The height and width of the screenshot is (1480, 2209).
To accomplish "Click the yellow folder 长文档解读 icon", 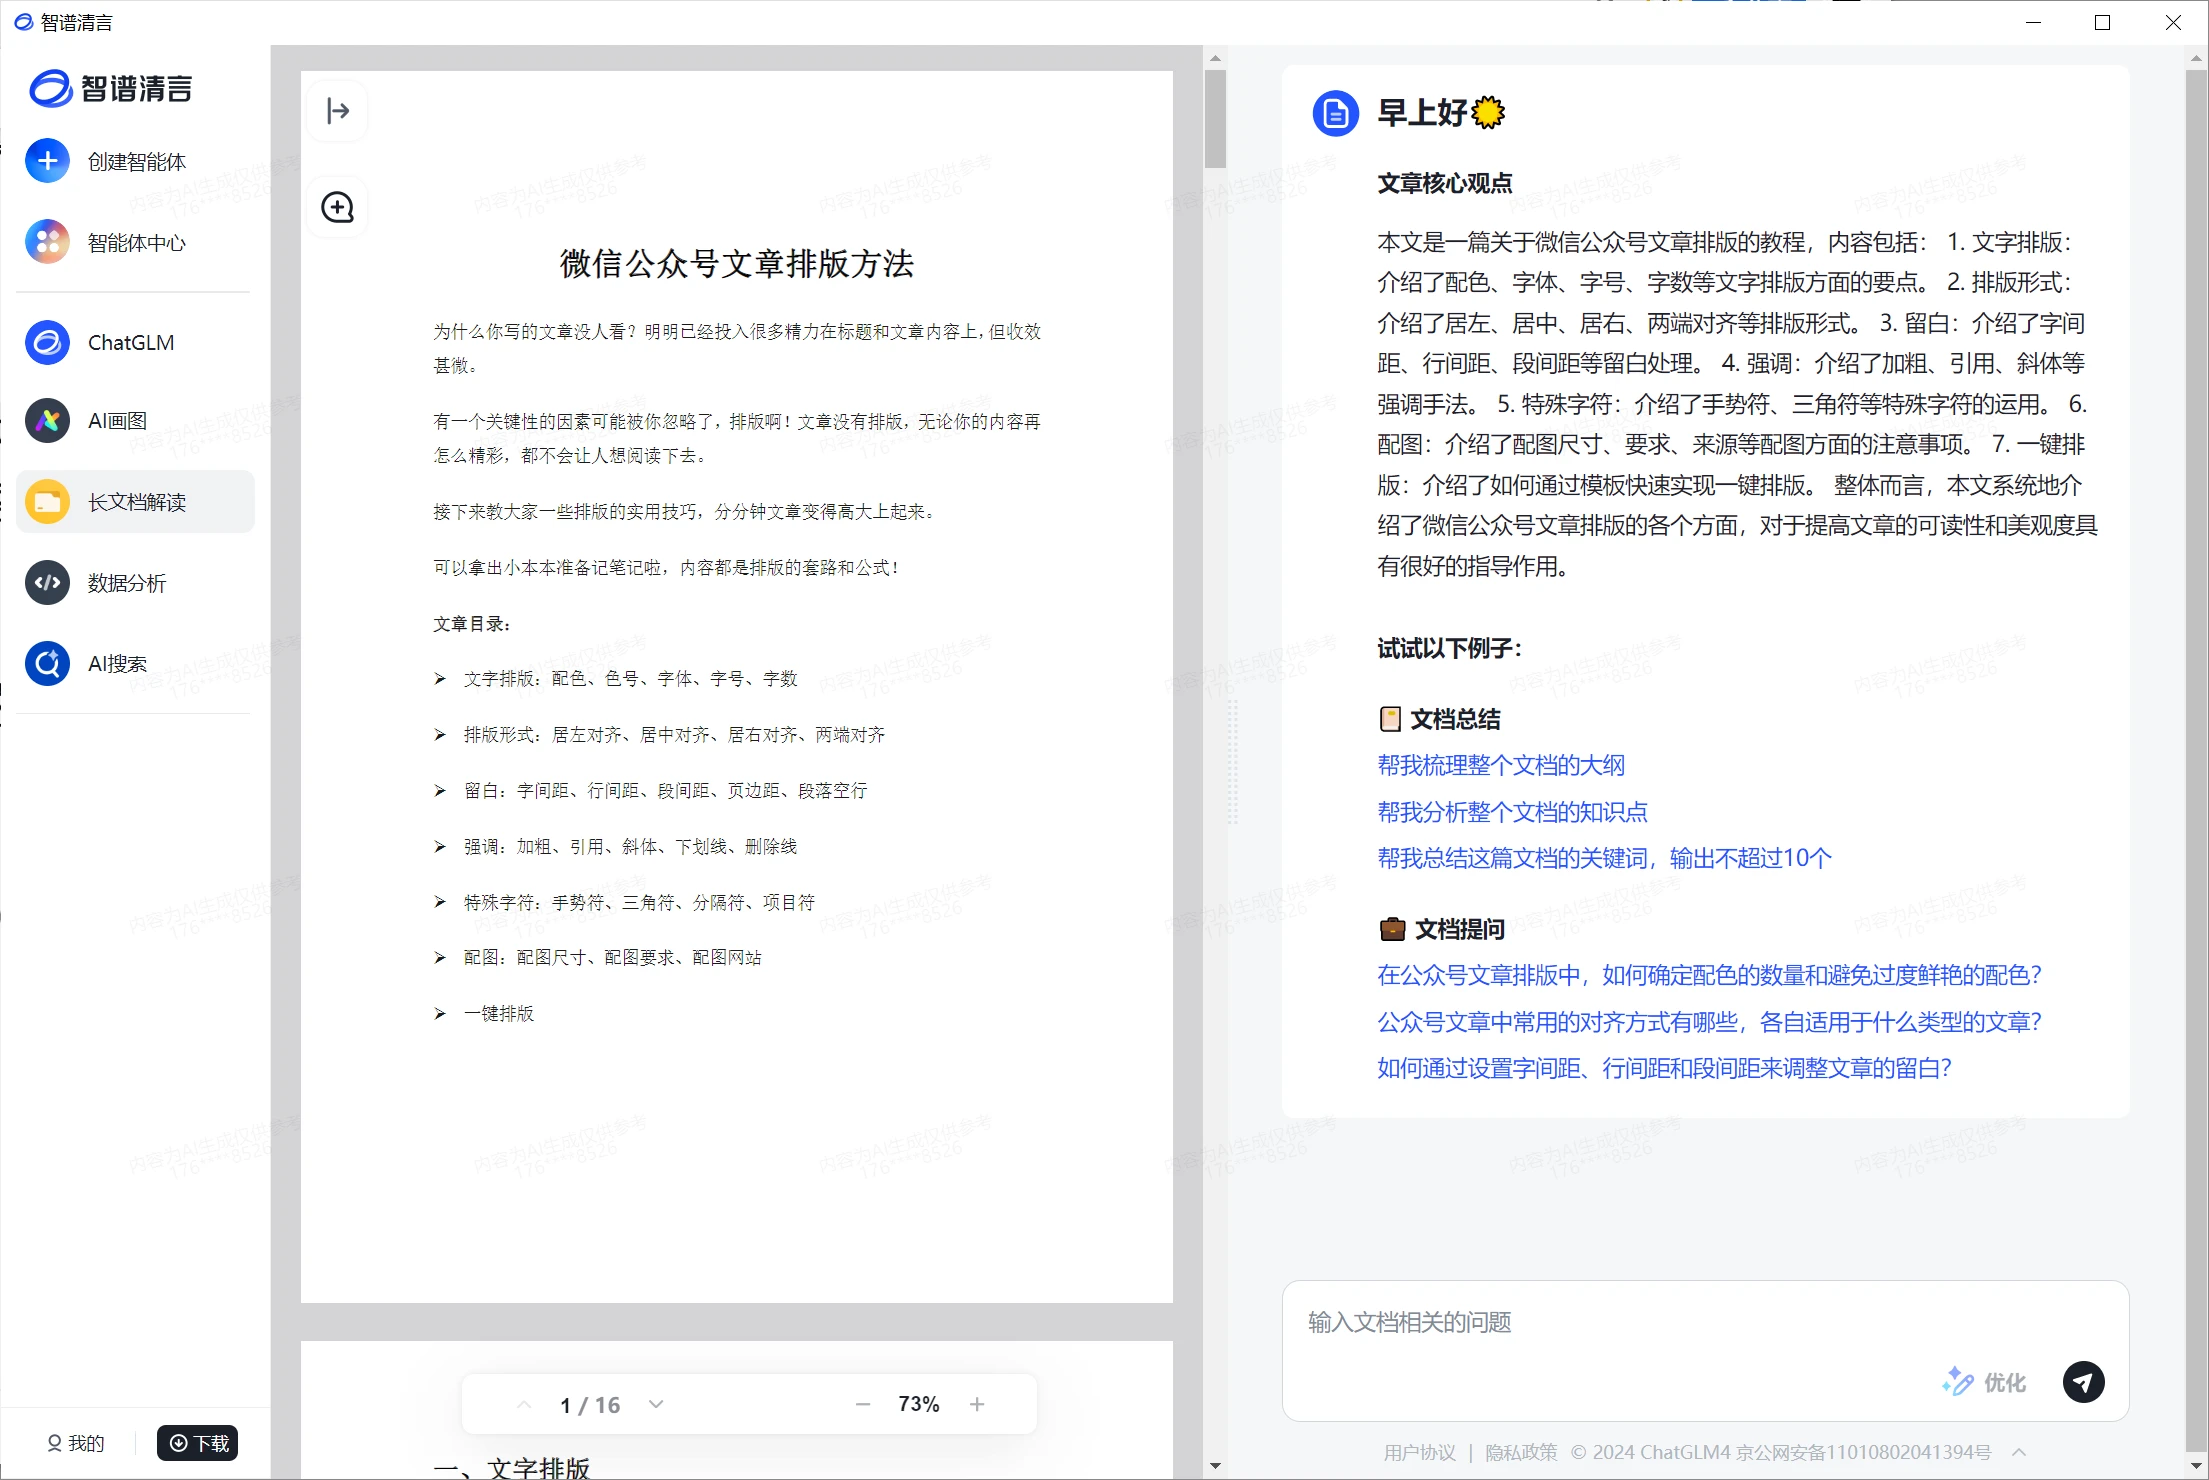I will tap(47, 502).
